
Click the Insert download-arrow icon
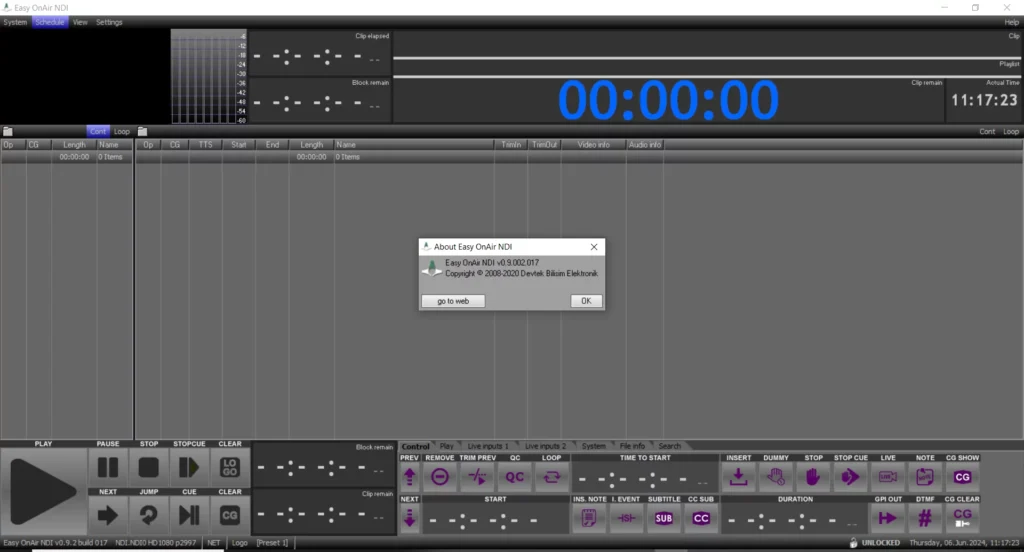click(739, 477)
